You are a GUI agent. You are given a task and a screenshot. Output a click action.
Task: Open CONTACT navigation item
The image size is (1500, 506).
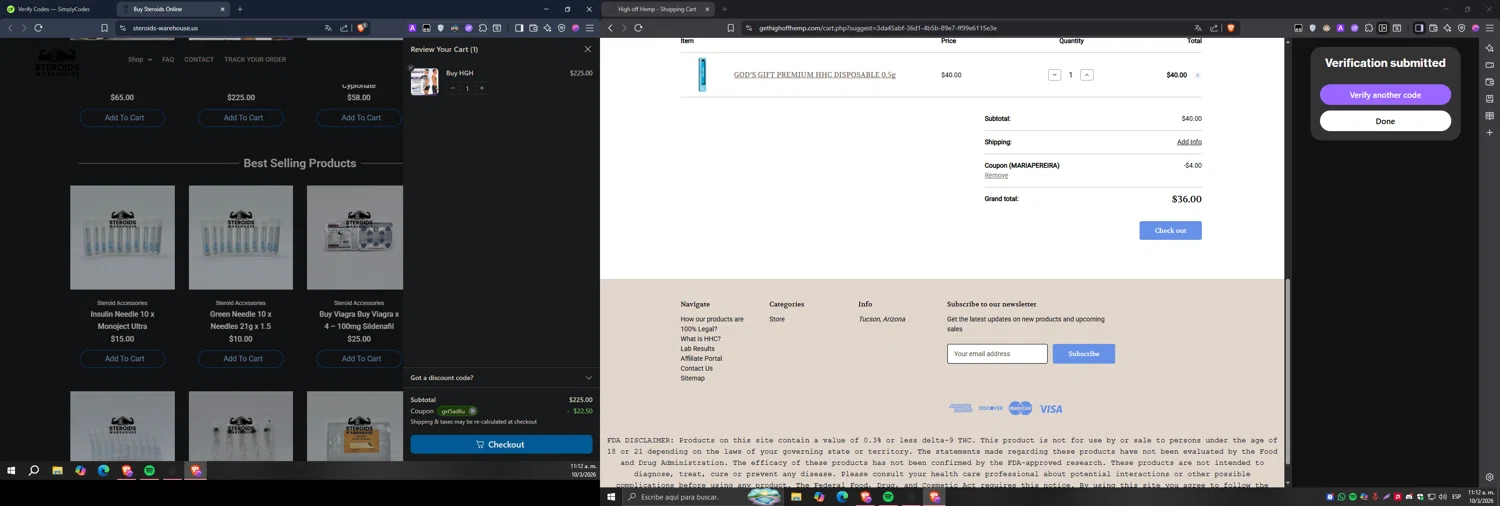199,59
